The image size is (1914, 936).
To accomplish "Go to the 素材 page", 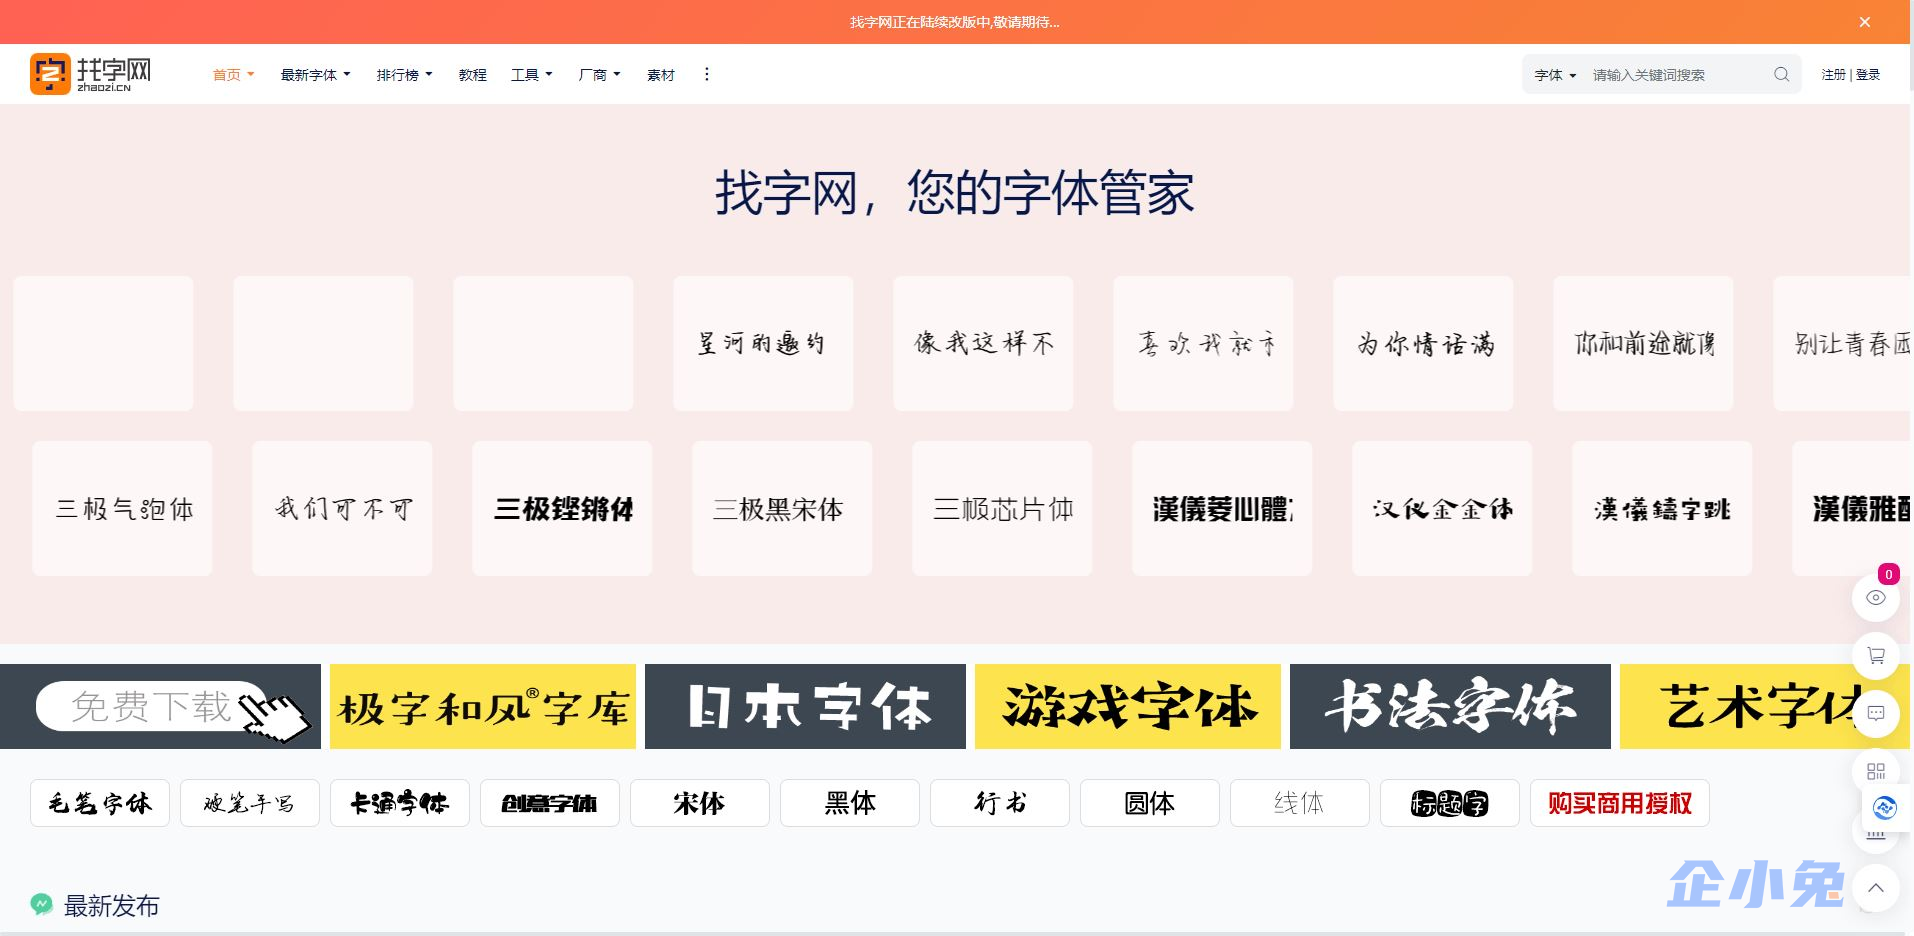I will 660,75.
